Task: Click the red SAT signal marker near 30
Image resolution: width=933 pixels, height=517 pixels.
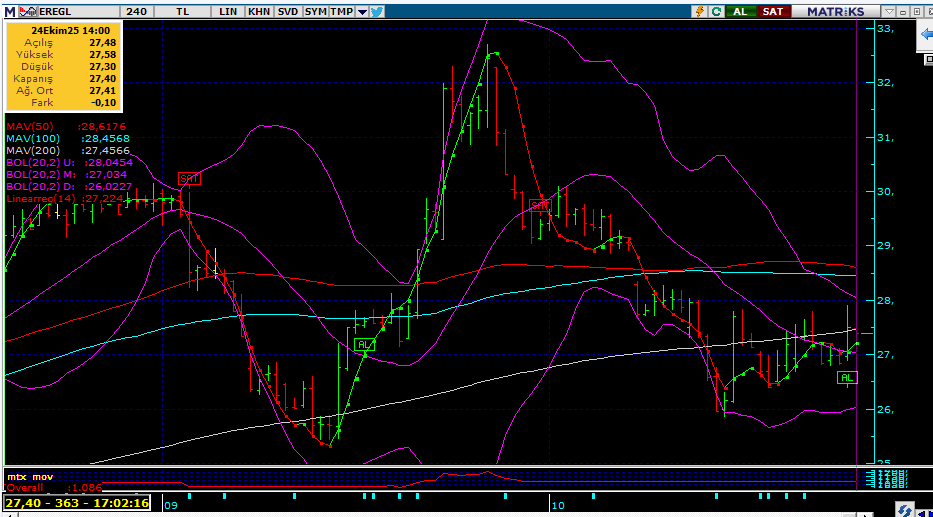Action: click(x=189, y=178)
